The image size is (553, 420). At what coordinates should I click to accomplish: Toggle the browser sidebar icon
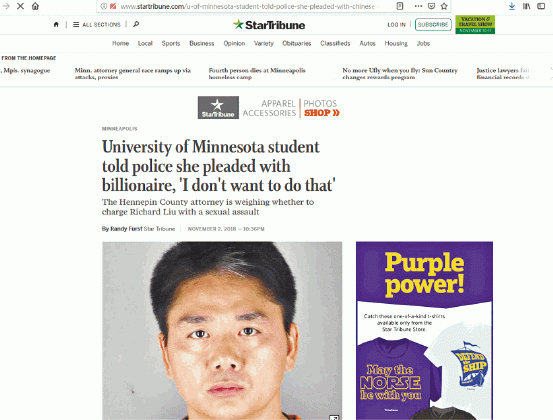click(541, 6)
